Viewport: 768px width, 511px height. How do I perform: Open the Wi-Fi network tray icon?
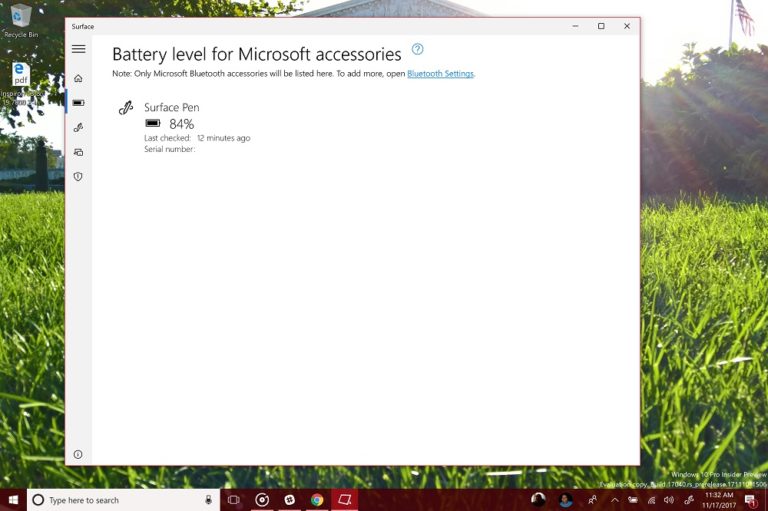(651, 500)
